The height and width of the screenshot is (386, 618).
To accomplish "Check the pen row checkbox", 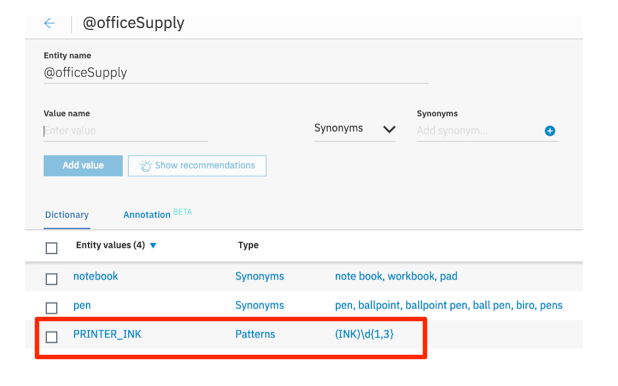I will pos(51,308).
